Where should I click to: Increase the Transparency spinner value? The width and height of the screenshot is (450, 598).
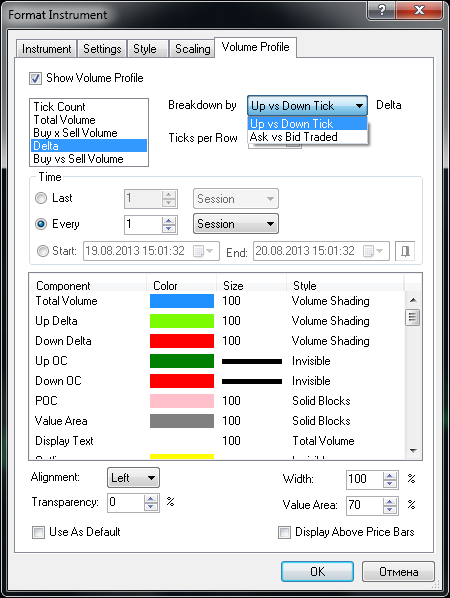151,498
